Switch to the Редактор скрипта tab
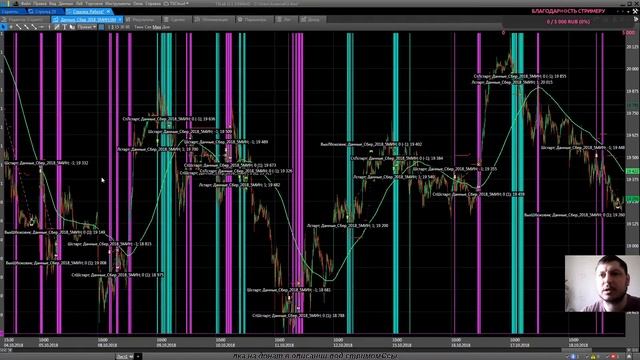Screen dimensions: 640x360 pos(25,19)
